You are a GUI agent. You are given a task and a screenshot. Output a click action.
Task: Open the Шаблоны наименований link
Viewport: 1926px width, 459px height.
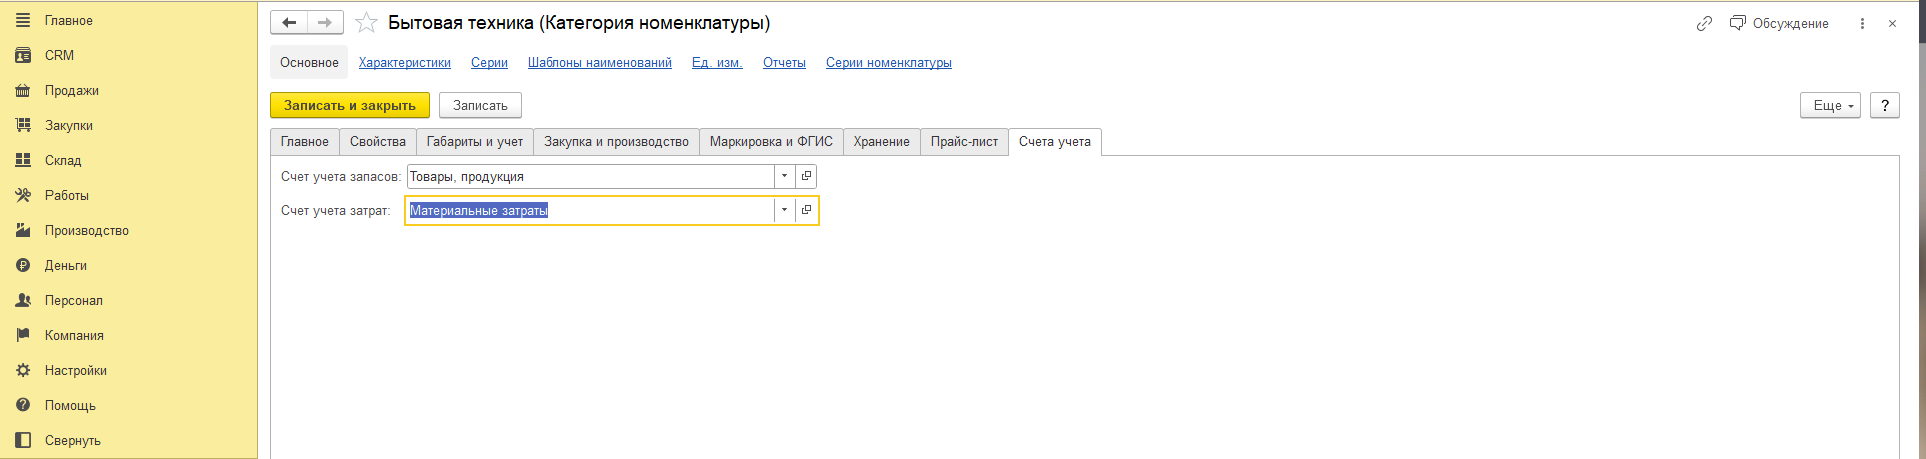click(600, 62)
